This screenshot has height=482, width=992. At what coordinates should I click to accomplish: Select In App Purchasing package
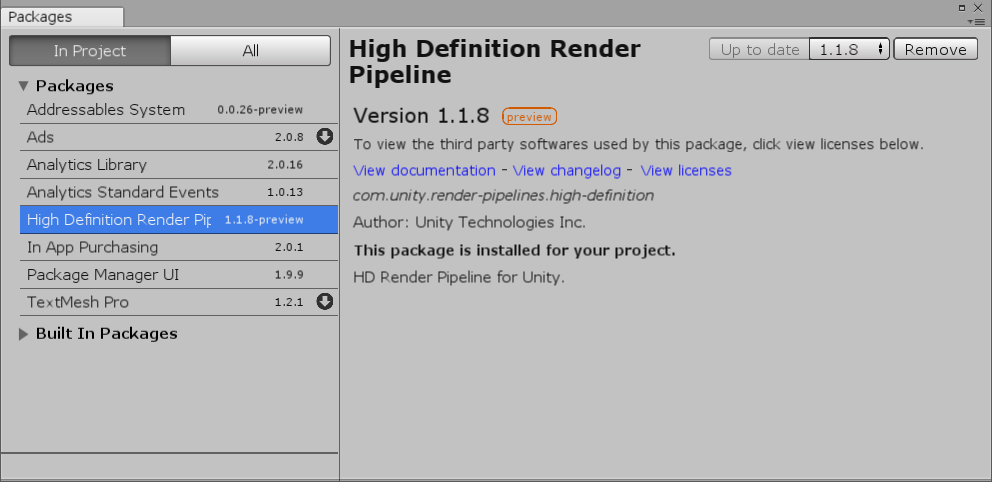pos(92,247)
